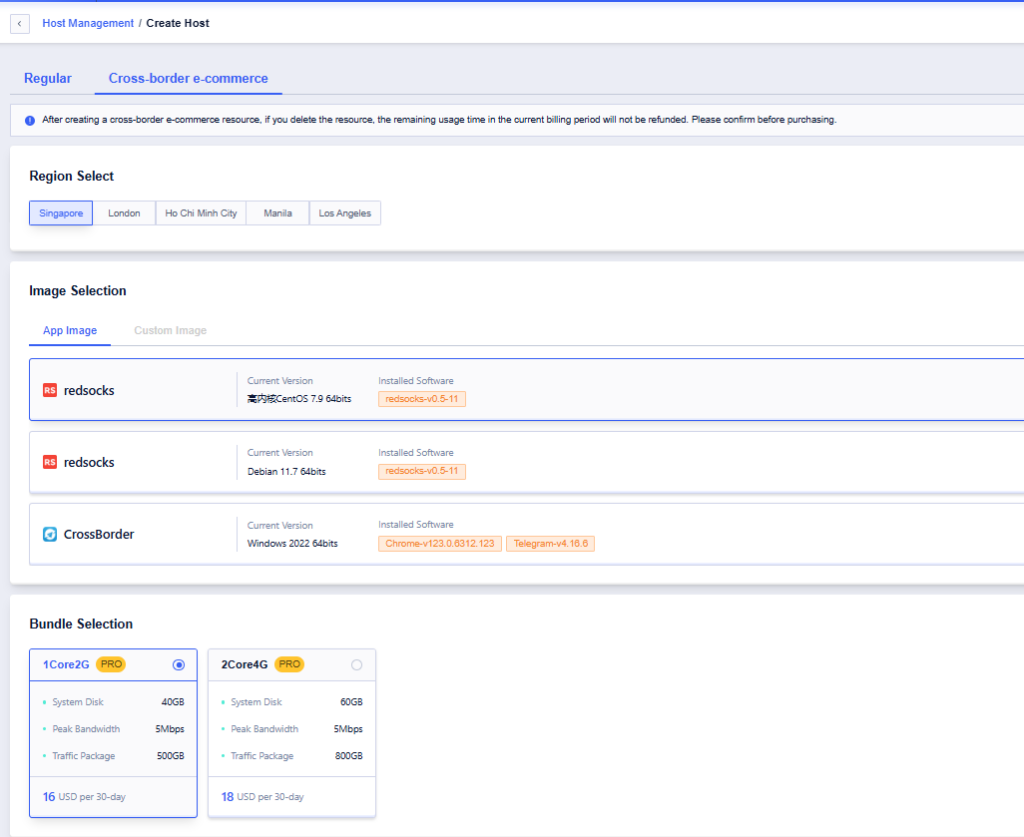
Task: Click the blue info notice icon
Action: click(x=30, y=120)
